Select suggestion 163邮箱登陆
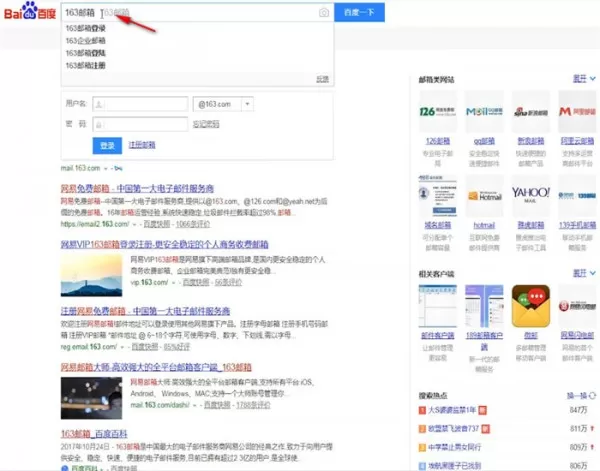The height and width of the screenshot is (471, 600). (86, 53)
